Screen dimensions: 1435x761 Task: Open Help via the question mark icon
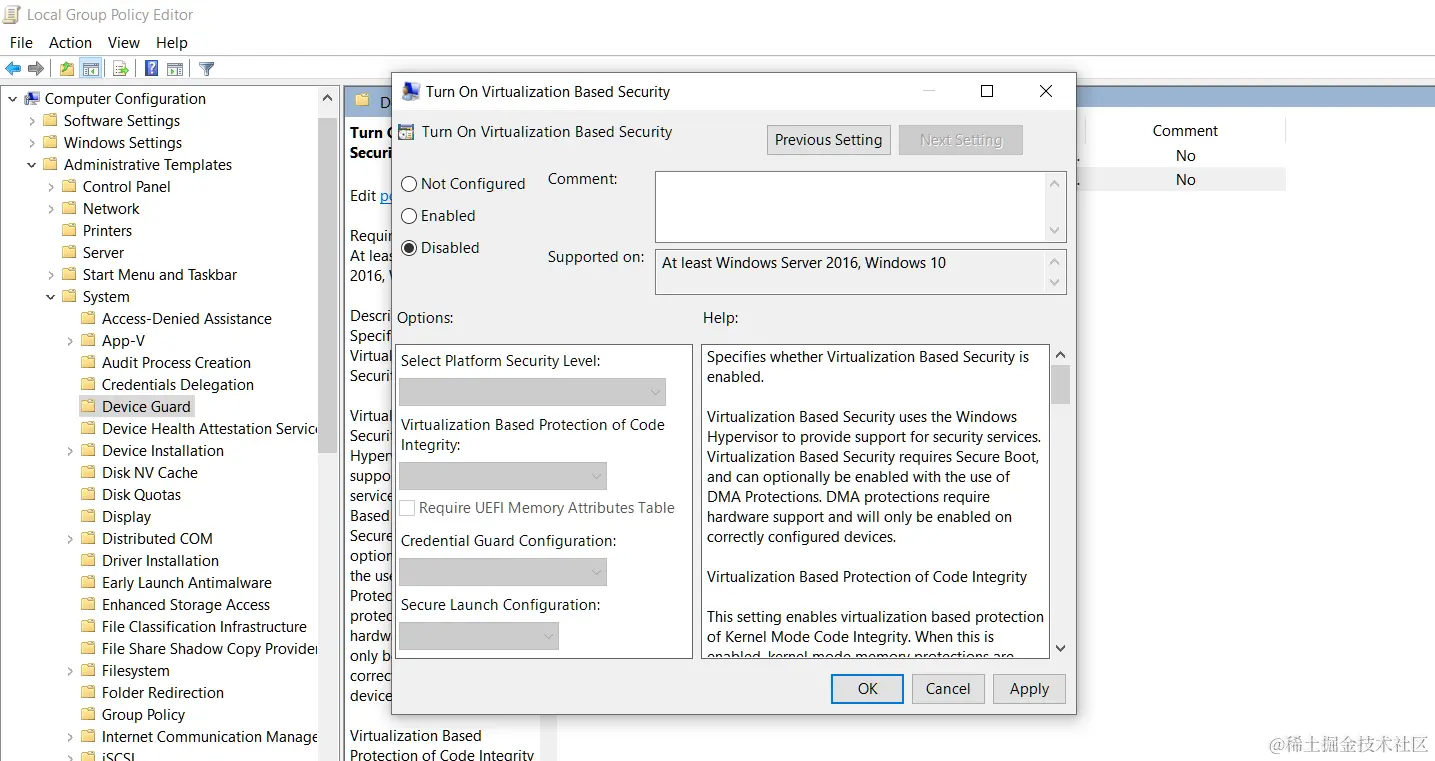coord(151,69)
